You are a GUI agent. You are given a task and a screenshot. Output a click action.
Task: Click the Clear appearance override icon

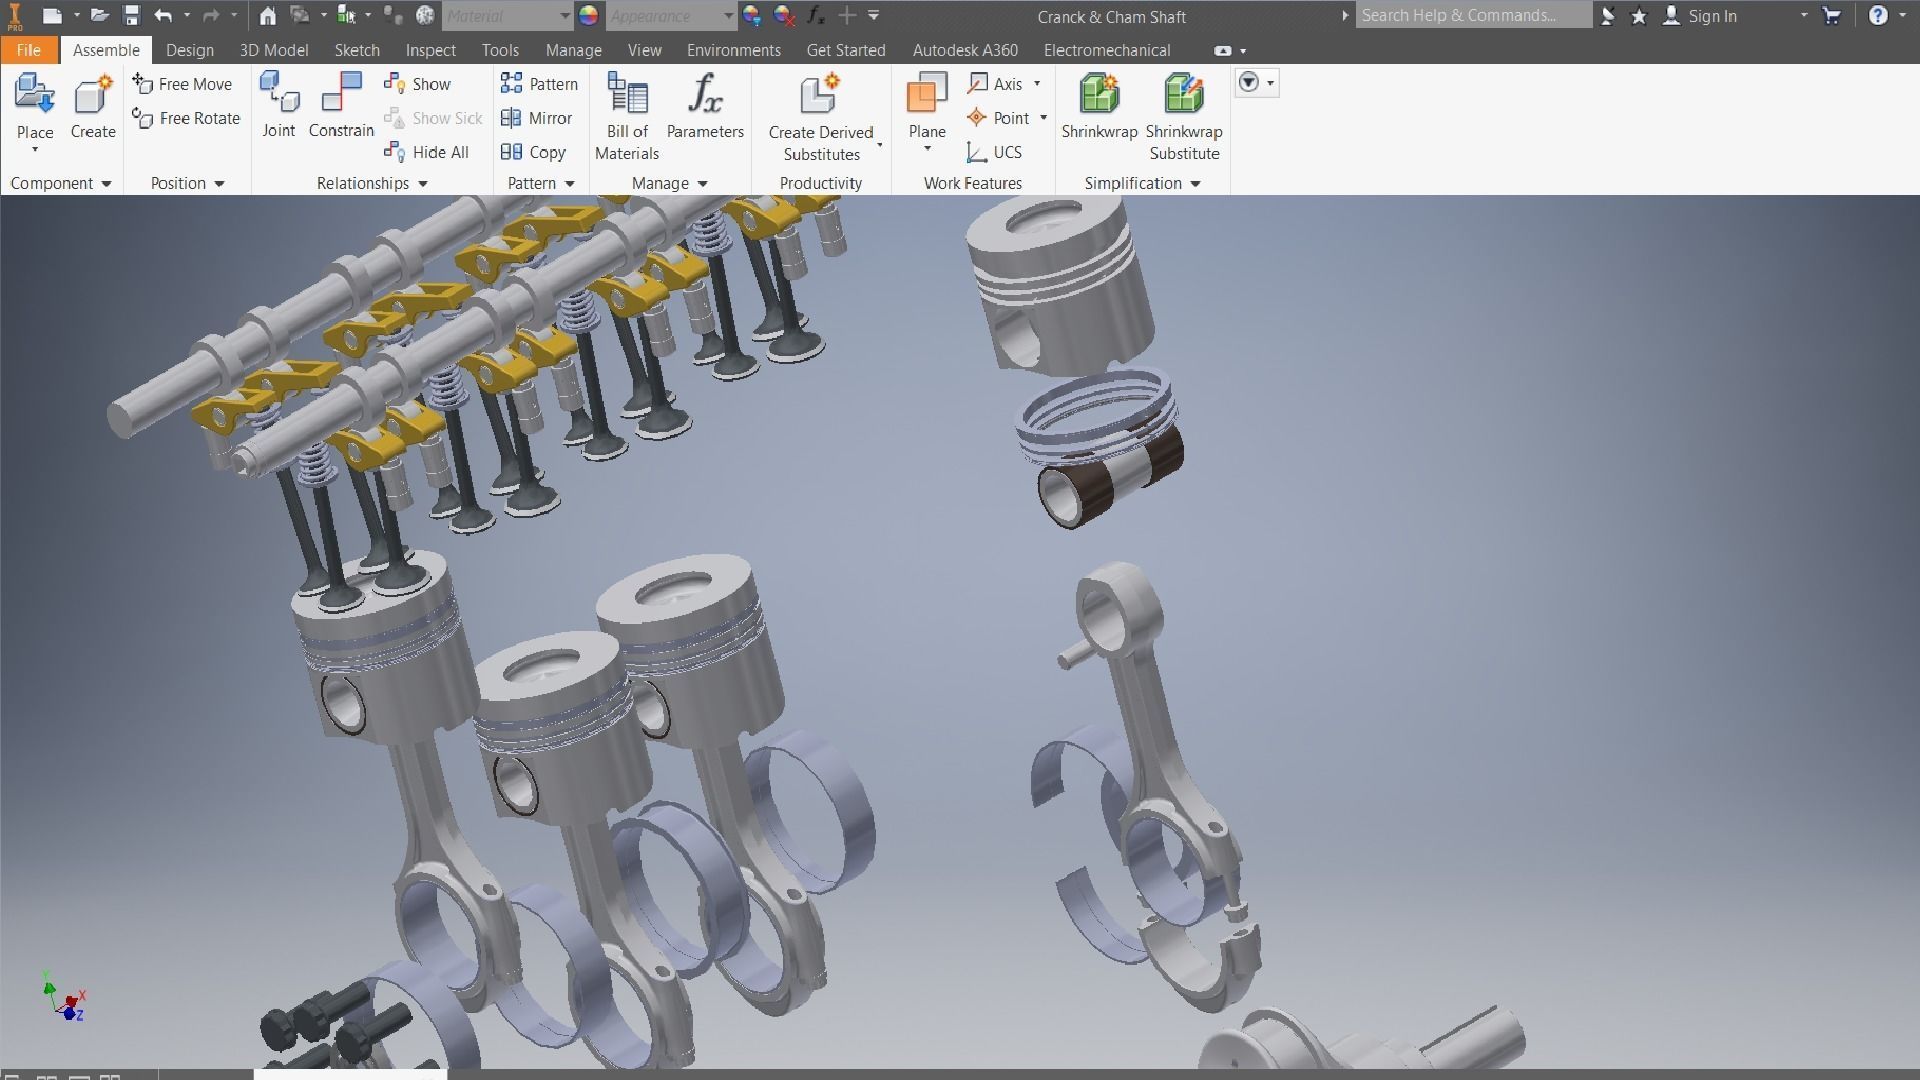click(784, 16)
